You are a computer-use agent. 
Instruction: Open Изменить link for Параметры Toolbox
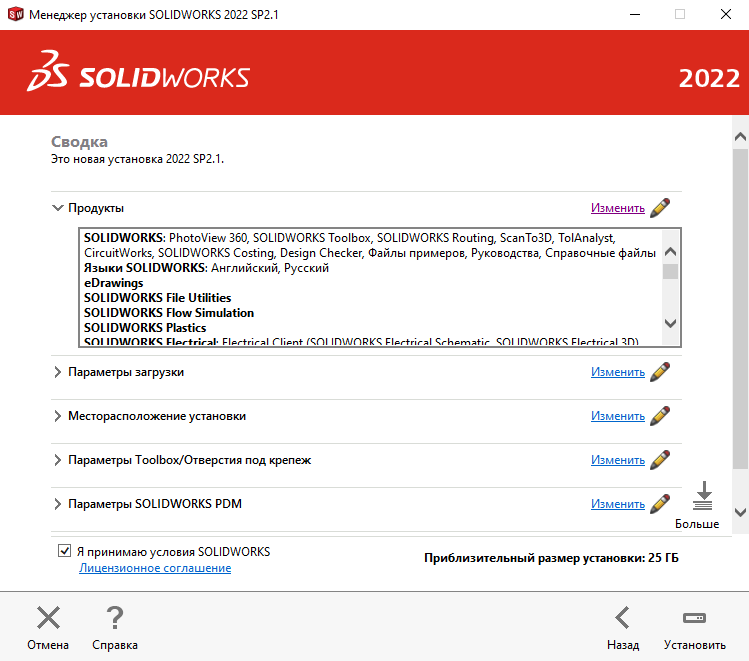[618, 460]
